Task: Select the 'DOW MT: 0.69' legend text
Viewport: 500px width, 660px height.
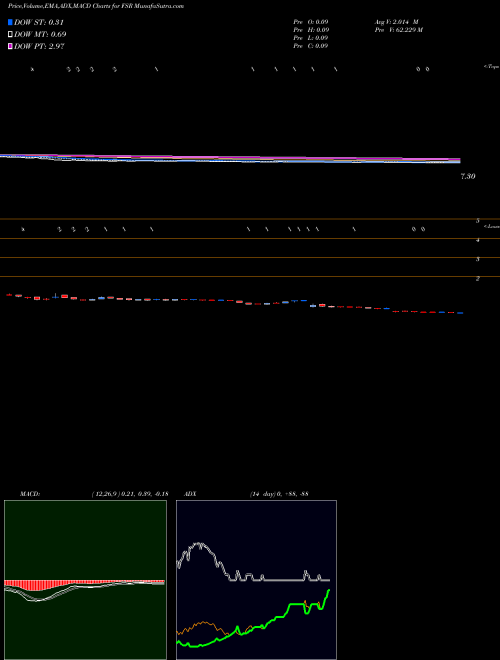Action: tap(40, 34)
